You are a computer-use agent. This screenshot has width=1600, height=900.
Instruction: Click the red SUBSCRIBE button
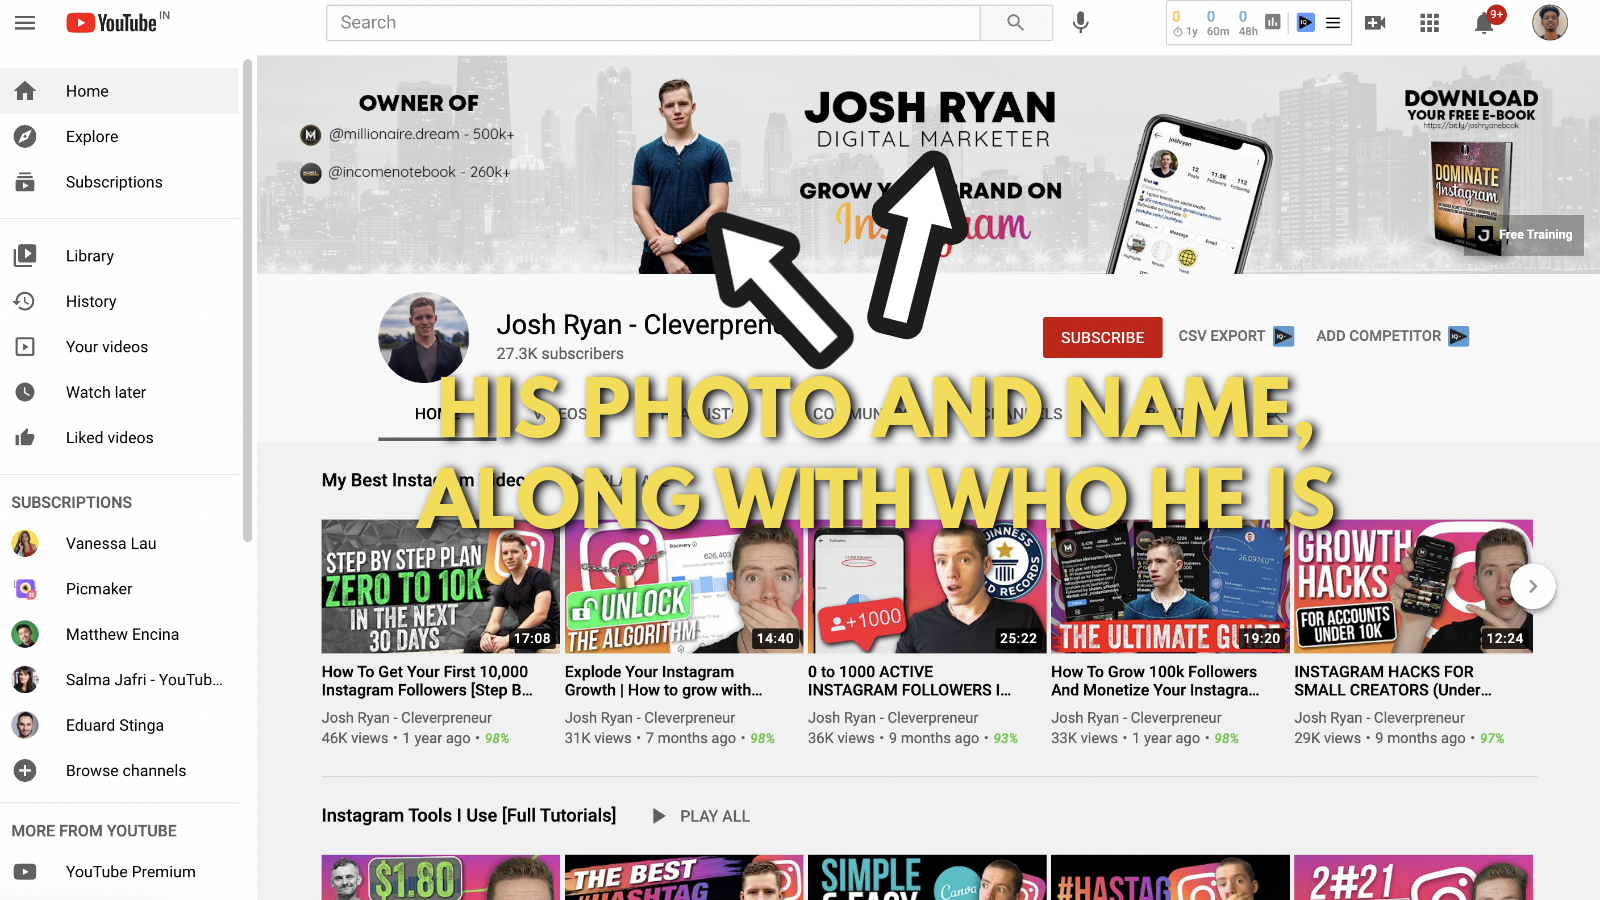[x=1102, y=337]
